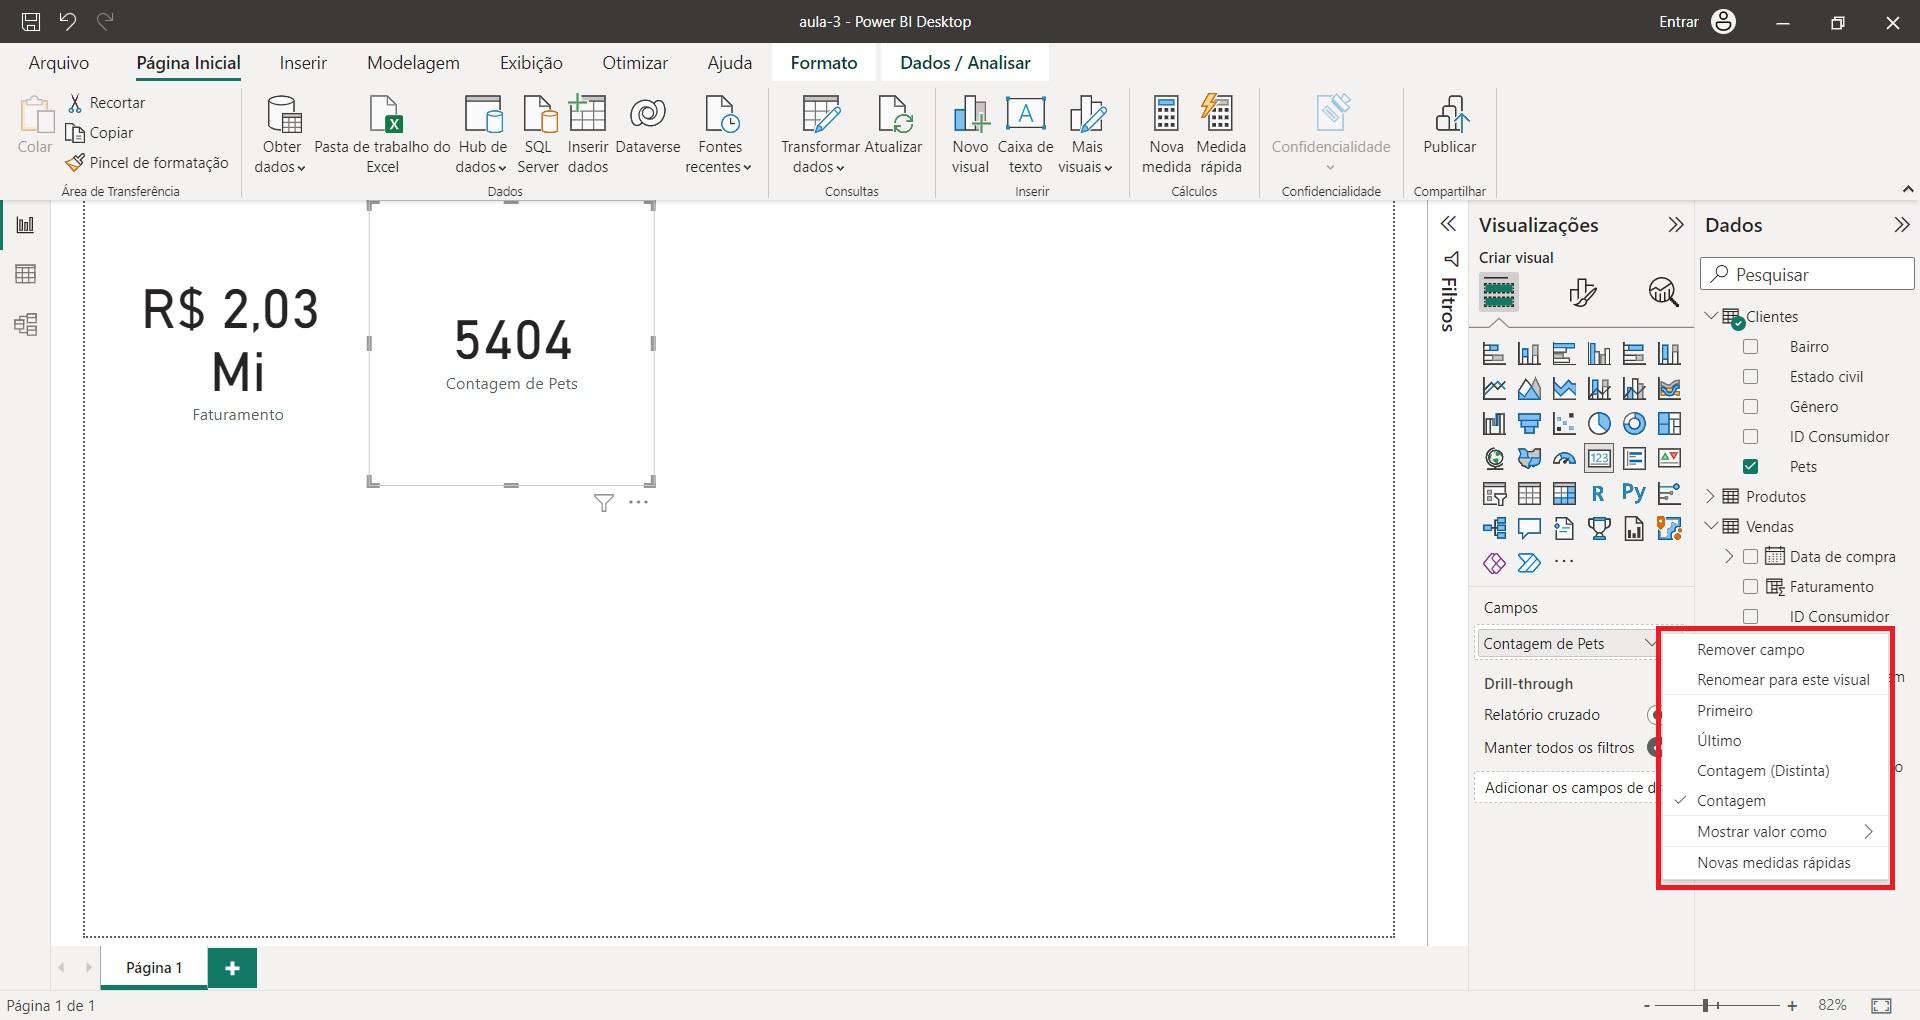Open the Format visual paintbrush tab

[1582, 292]
